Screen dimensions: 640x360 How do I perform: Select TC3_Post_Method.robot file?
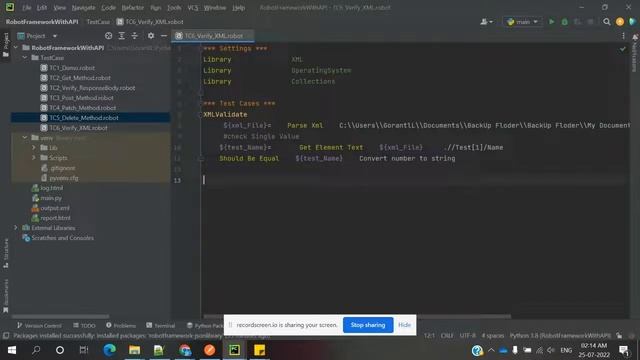[x=81, y=98]
